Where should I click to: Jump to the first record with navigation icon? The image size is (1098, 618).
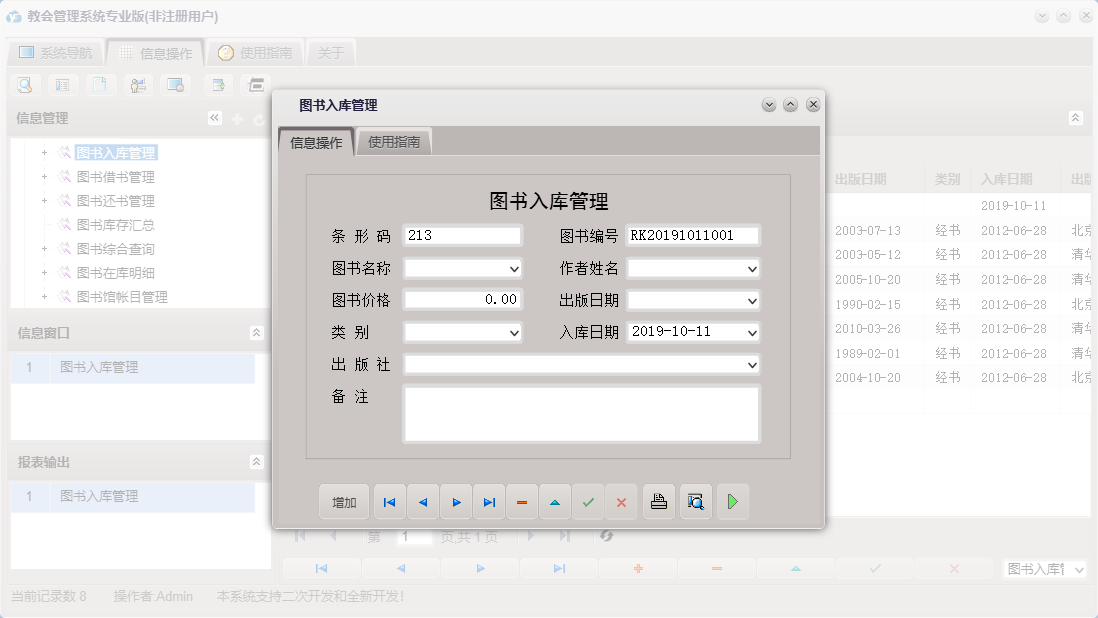coord(389,501)
